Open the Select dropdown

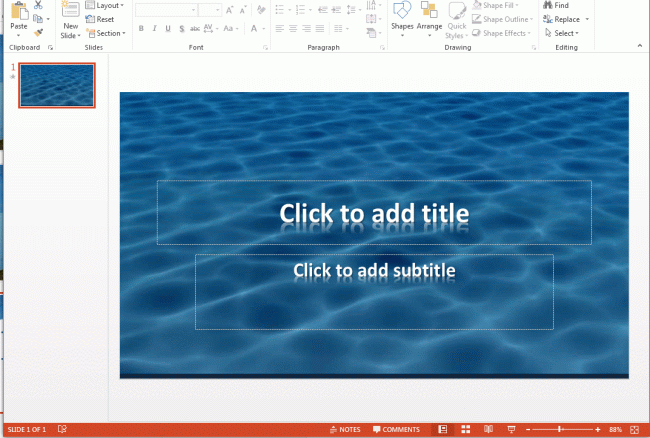click(x=562, y=33)
